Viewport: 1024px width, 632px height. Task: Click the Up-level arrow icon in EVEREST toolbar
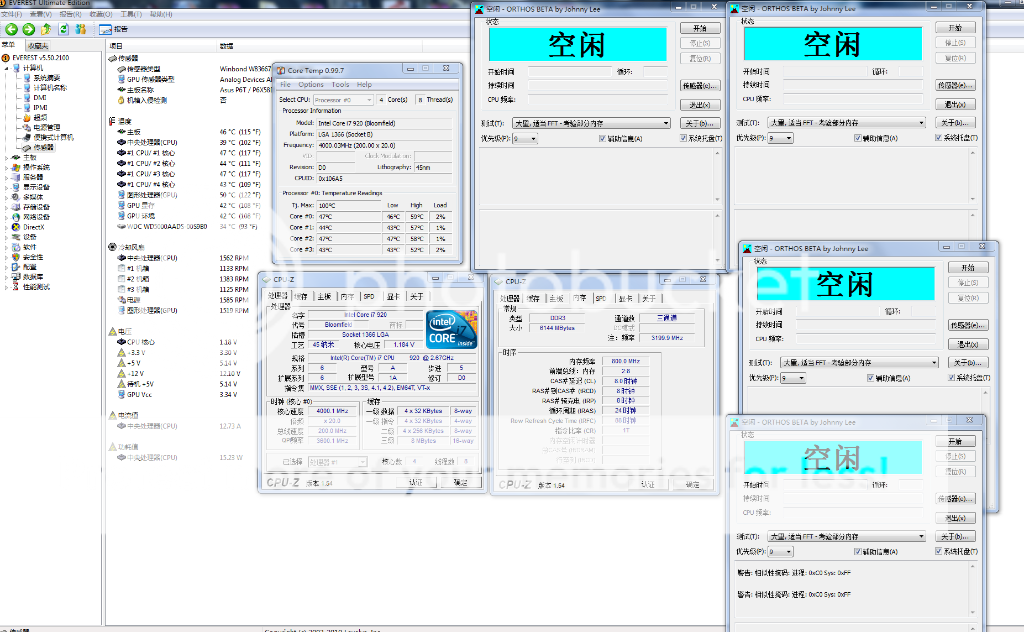click(46, 30)
